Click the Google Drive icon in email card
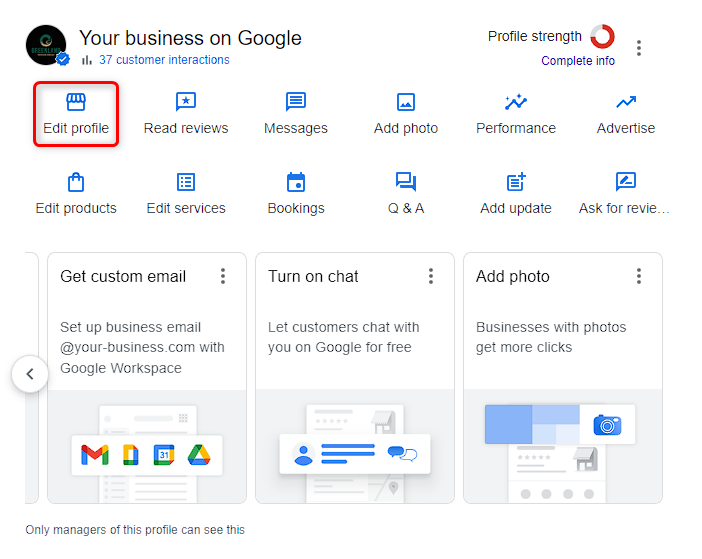The image size is (702, 559). 199,455
